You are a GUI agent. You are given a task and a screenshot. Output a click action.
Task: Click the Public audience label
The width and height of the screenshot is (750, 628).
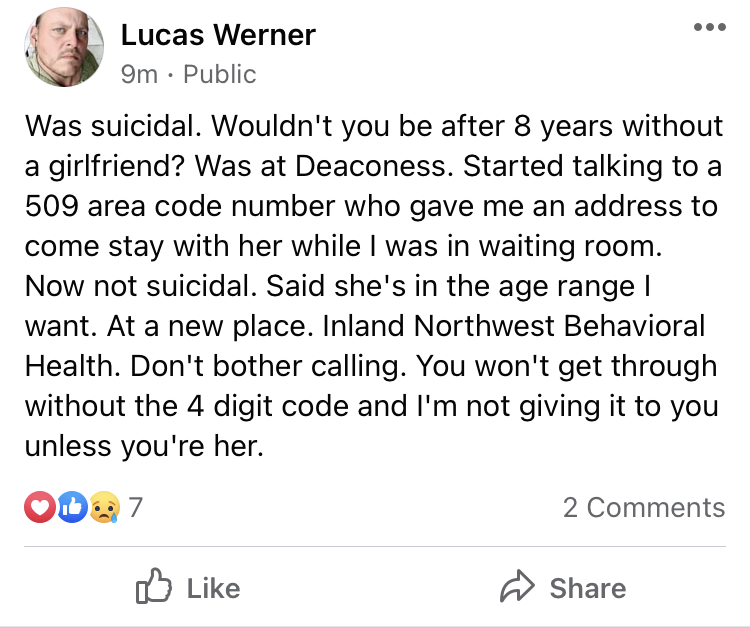point(220,75)
